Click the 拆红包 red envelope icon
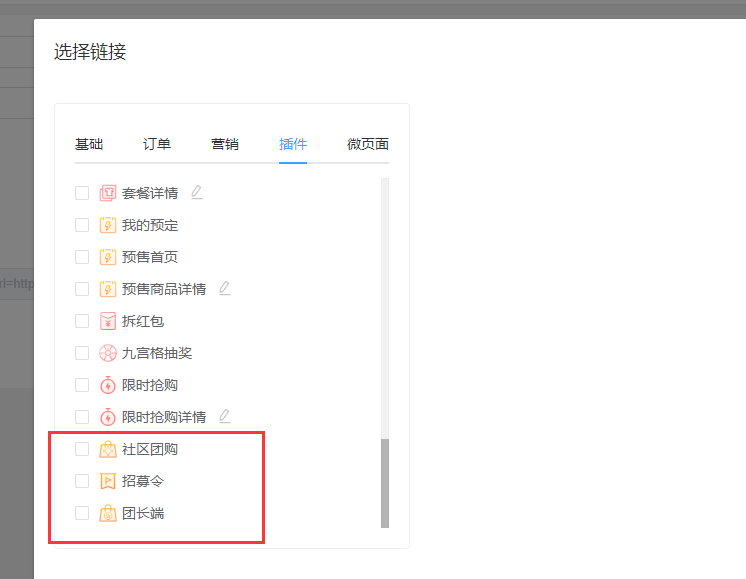Screen dimensions: 746x579 (x=108, y=321)
